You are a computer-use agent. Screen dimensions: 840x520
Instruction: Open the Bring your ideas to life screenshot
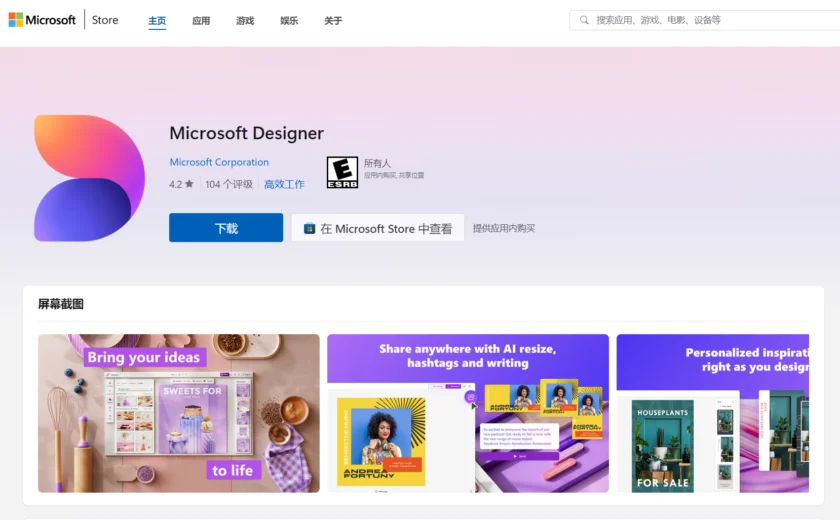click(179, 413)
